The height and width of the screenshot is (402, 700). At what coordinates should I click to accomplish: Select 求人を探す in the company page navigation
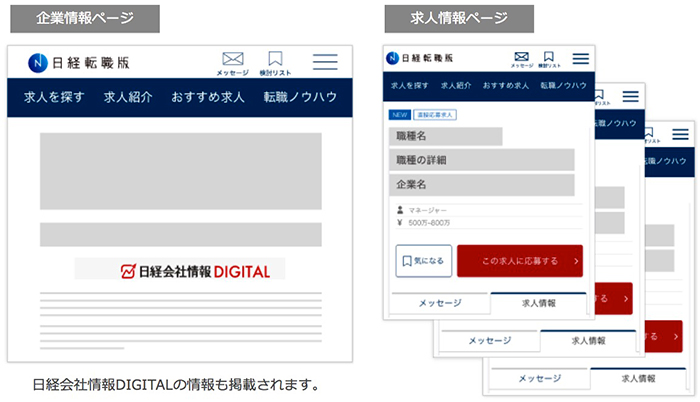pyautogui.click(x=54, y=97)
